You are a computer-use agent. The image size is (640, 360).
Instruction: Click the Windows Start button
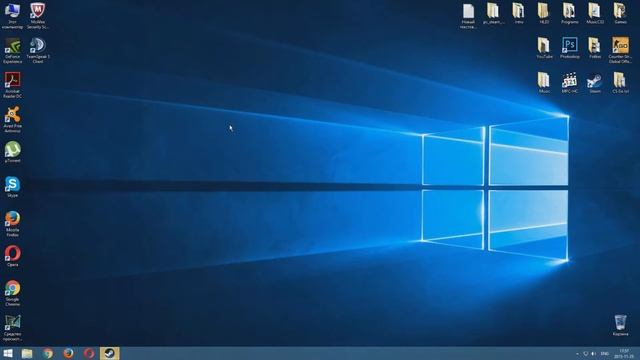pyautogui.click(x=8, y=353)
